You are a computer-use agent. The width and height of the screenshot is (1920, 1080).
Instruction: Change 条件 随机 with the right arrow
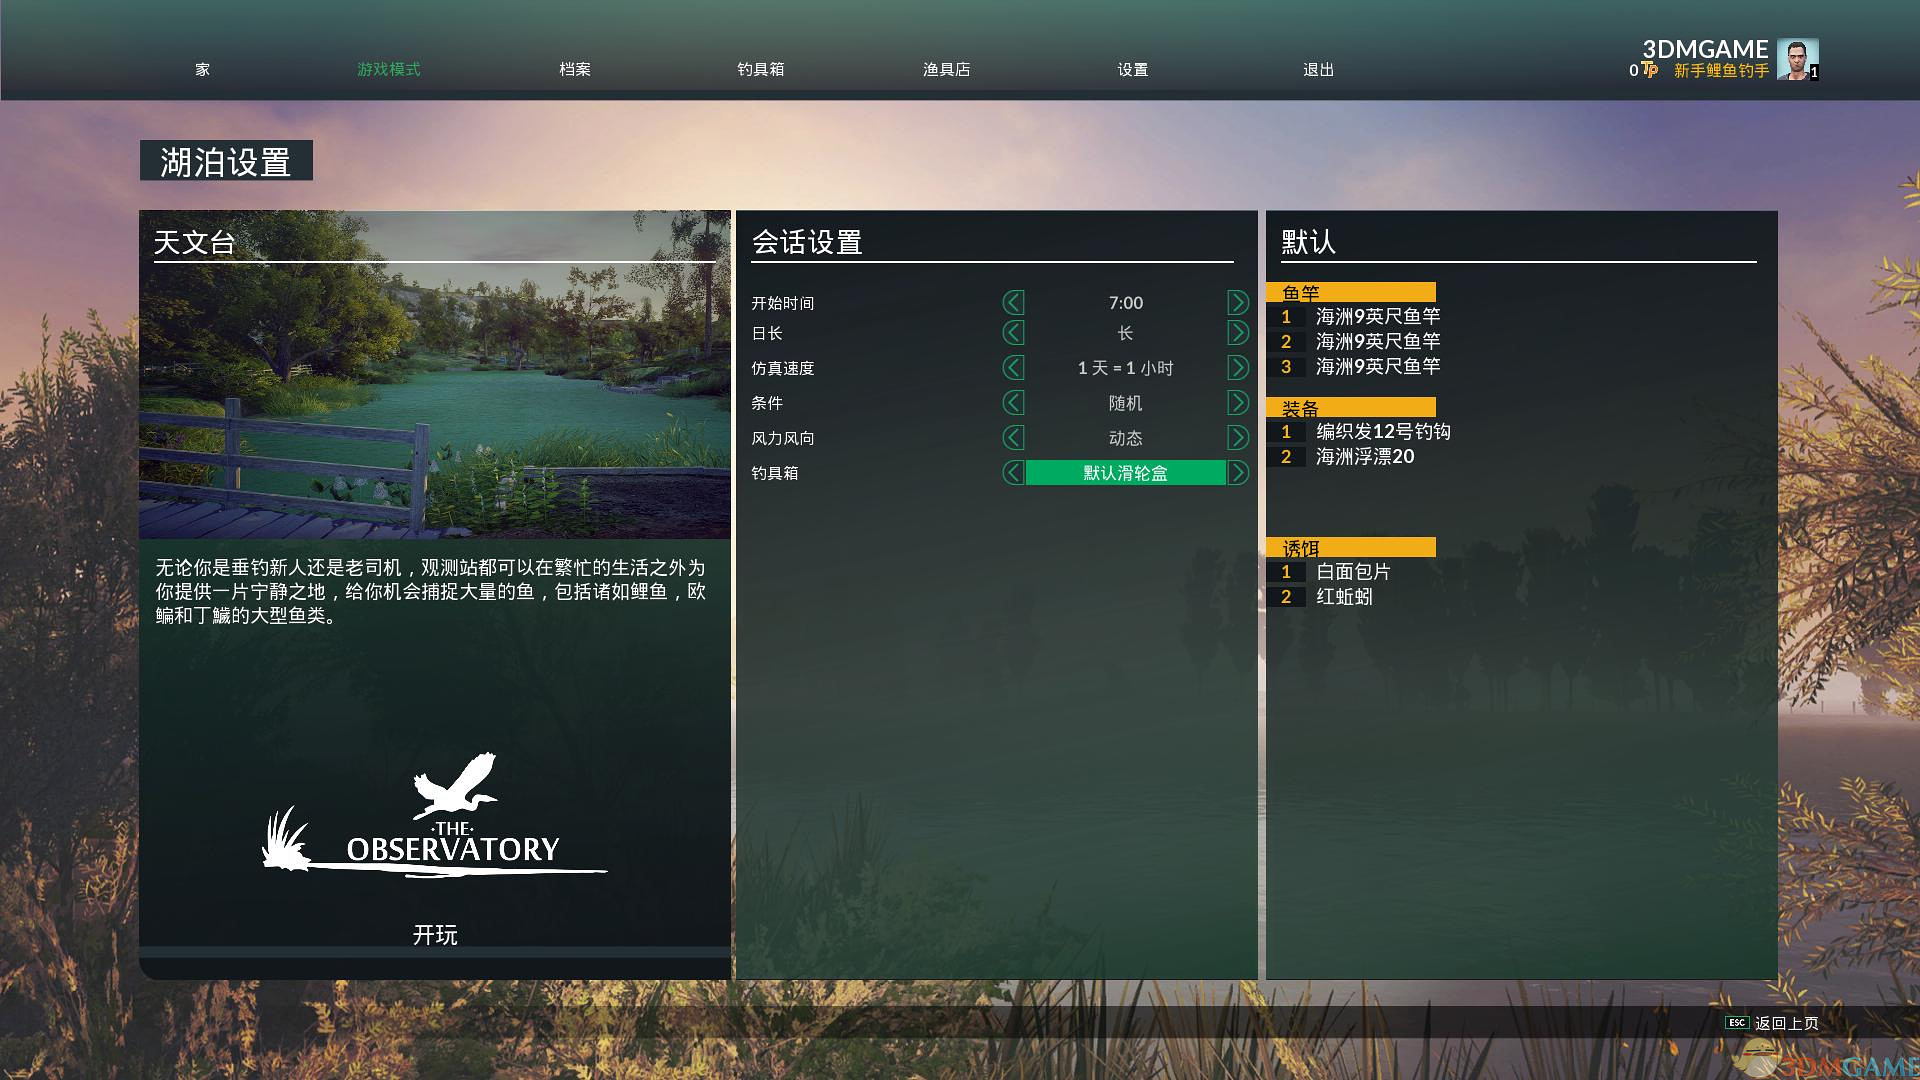pyautogui.click(x=1238, y=403)
